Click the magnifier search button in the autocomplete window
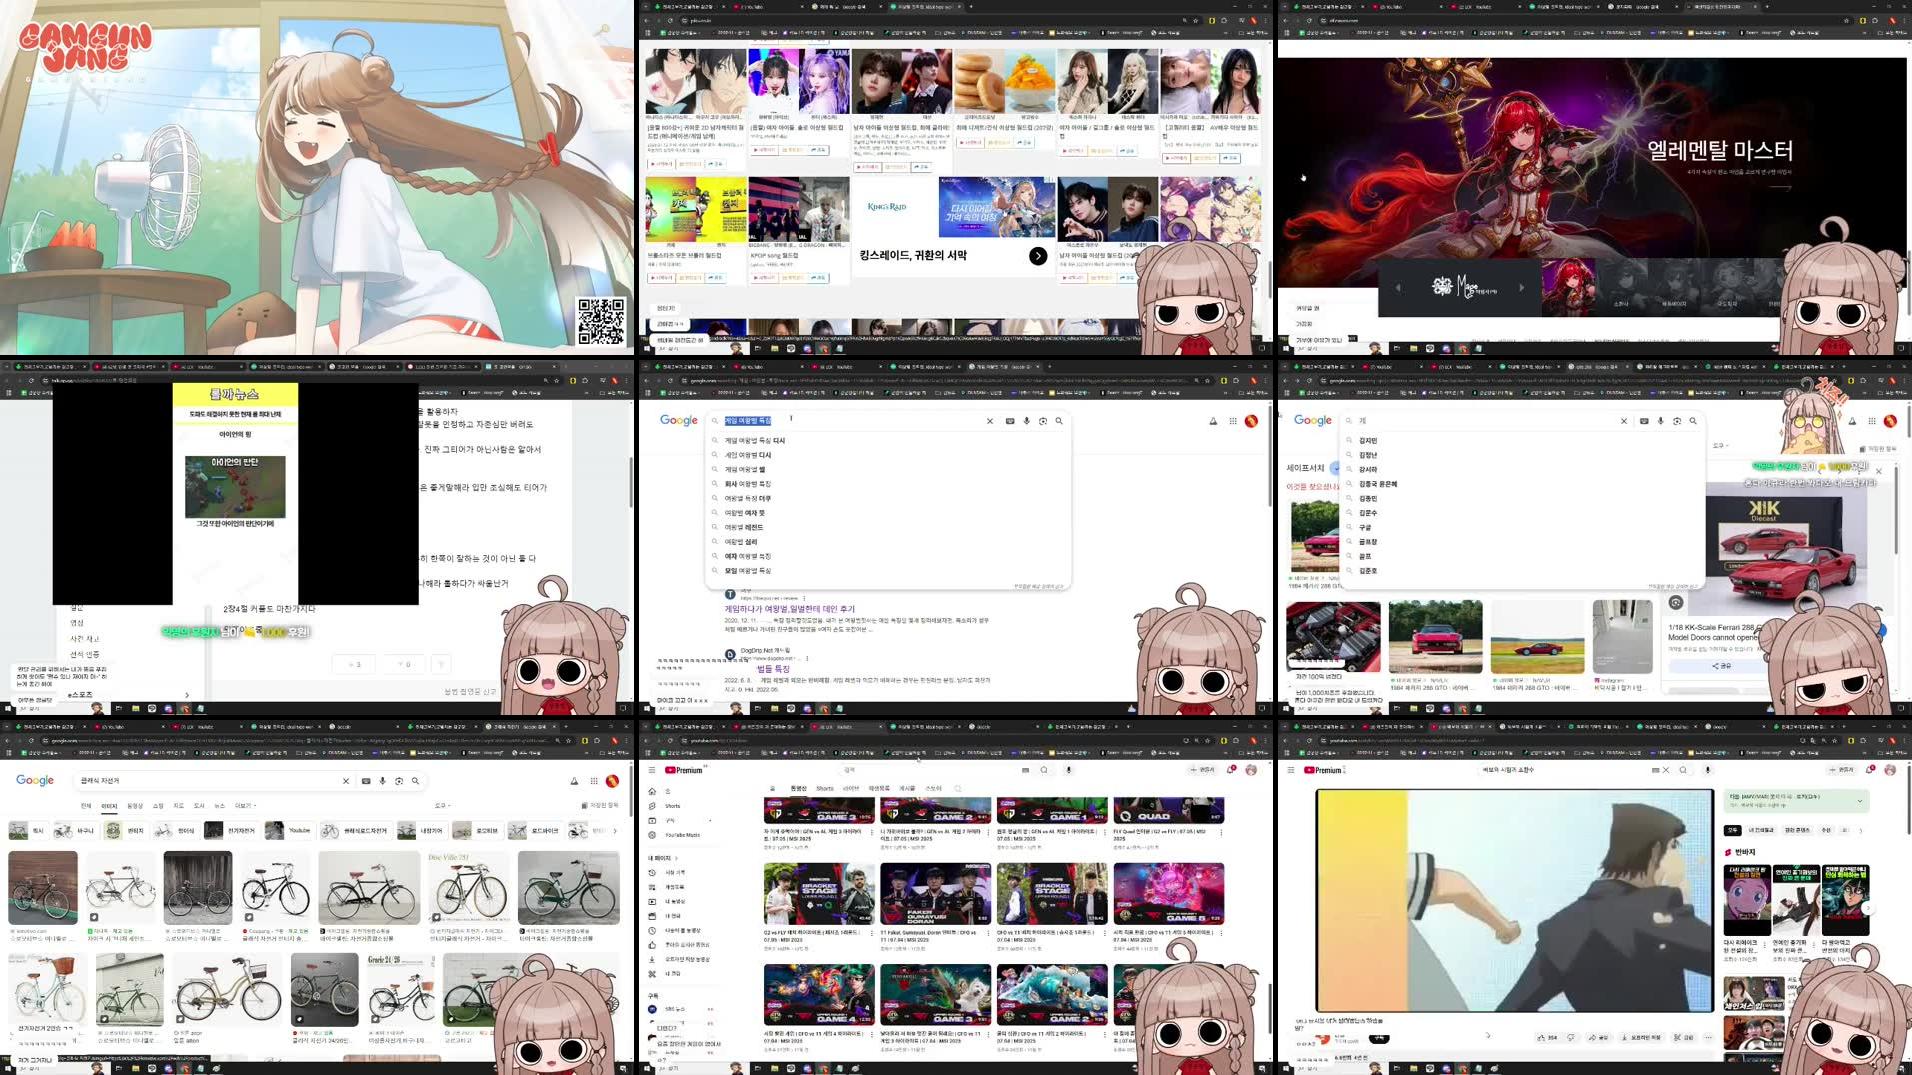The image size is (1912, 1075). pyautogui.click(x=1059, y=421)
